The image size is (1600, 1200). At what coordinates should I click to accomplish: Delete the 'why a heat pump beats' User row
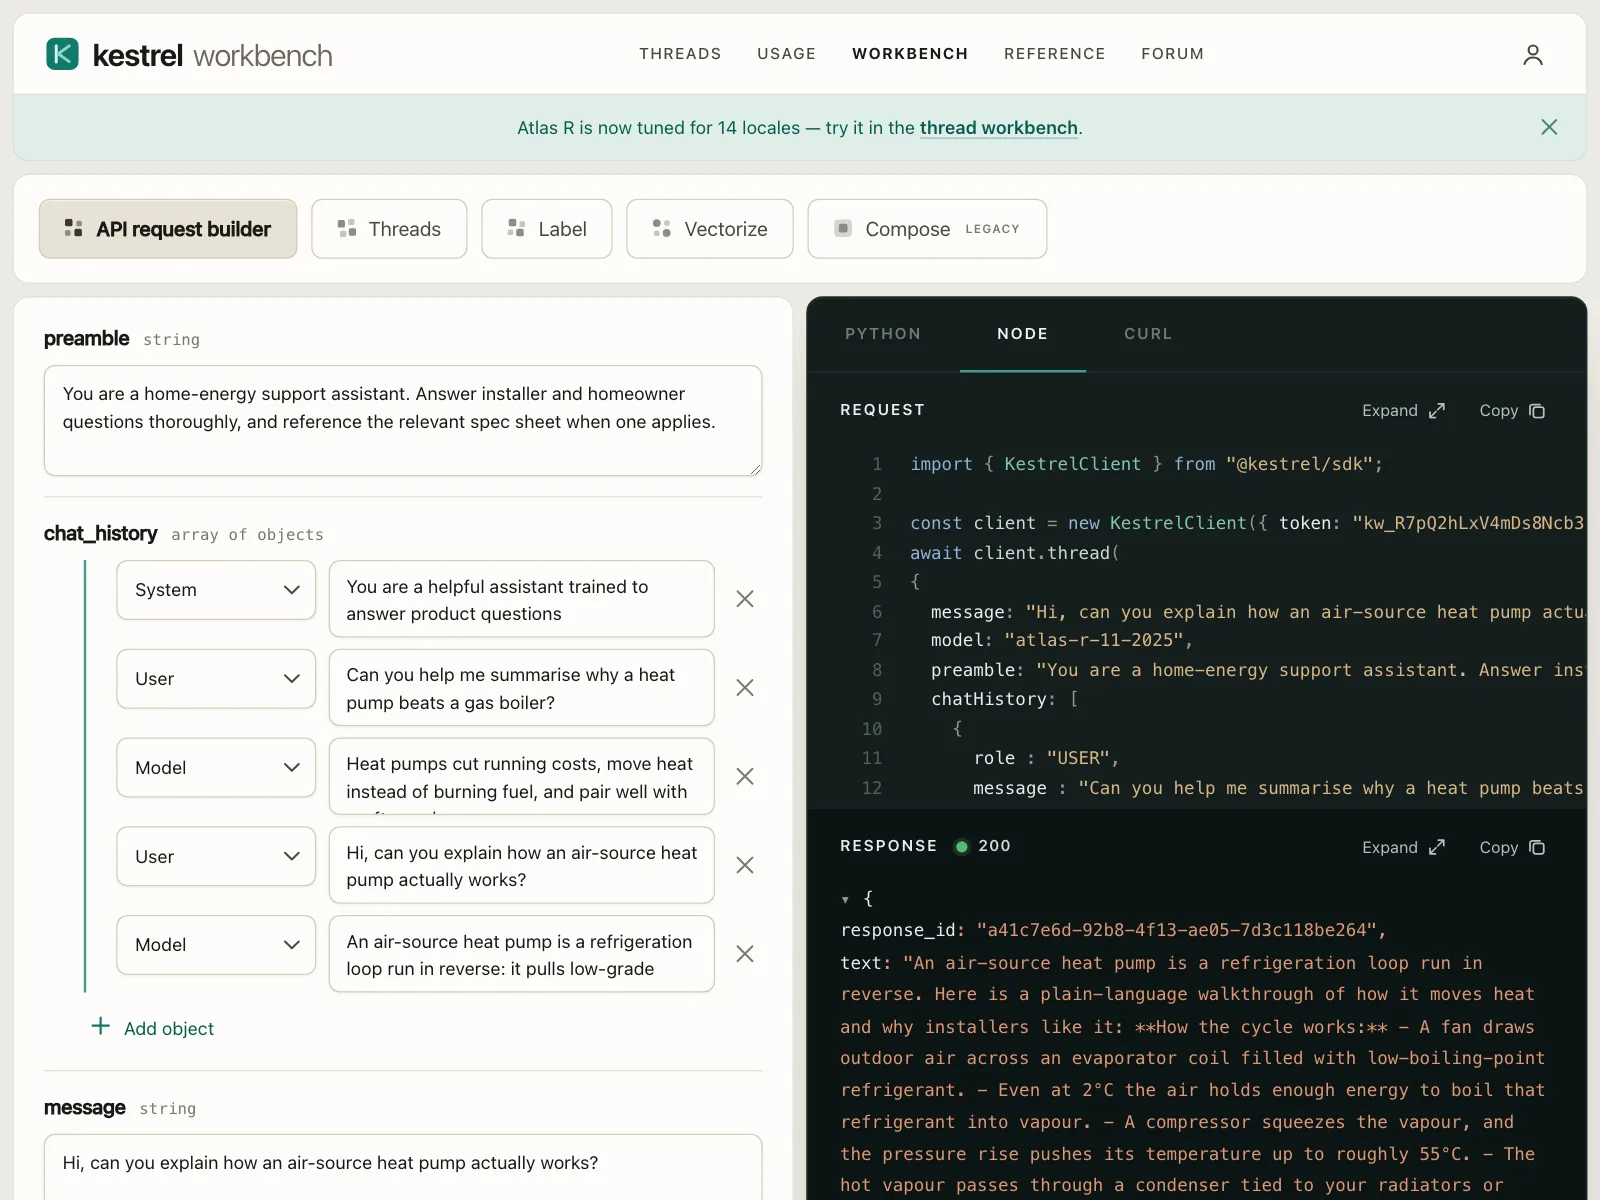(745, 688)
